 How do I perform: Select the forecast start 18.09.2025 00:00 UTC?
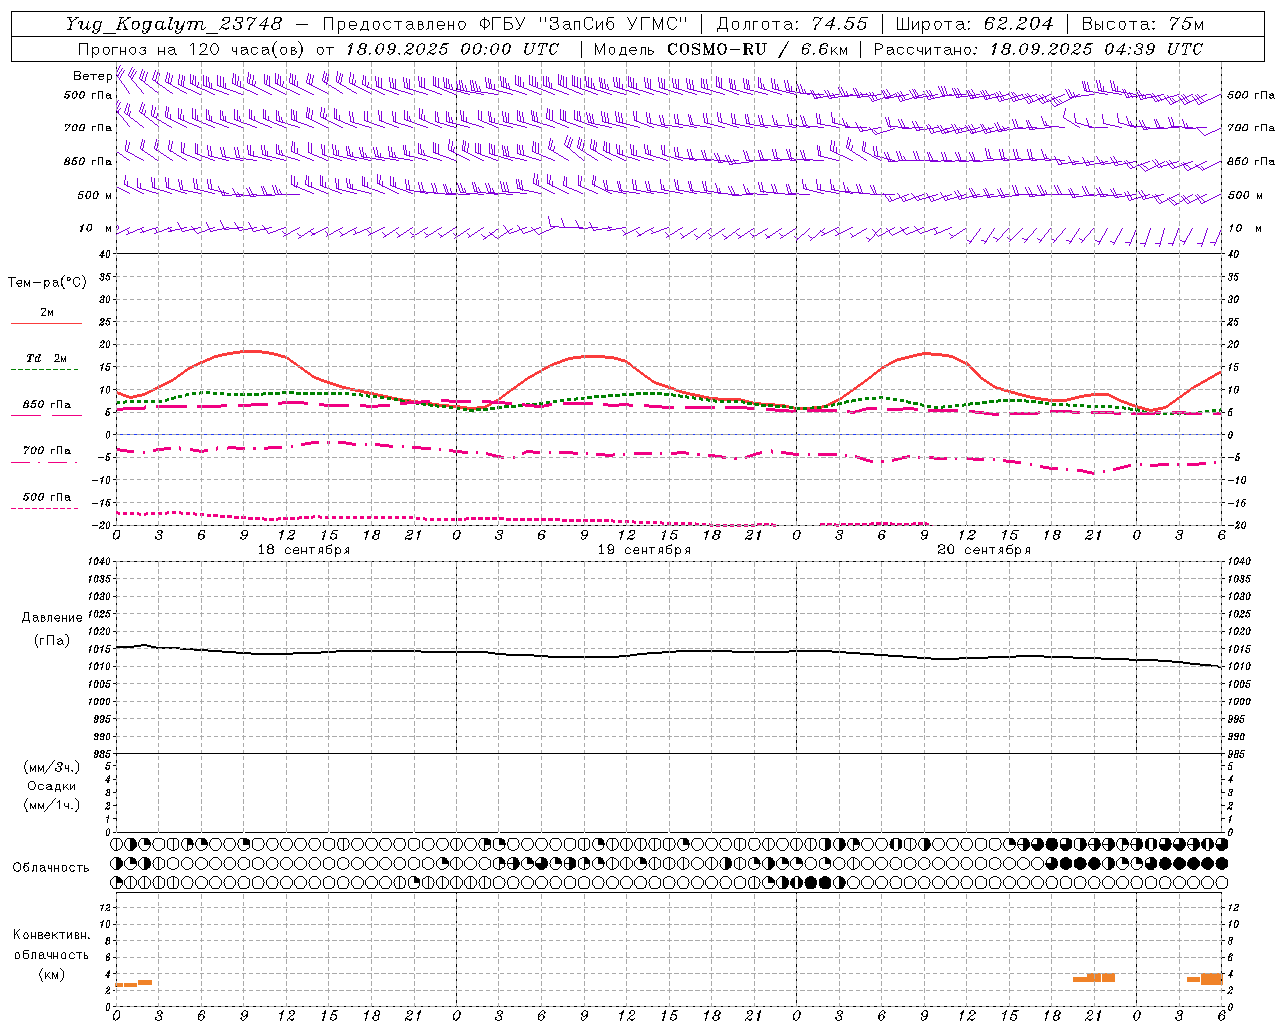pos(452,49)
